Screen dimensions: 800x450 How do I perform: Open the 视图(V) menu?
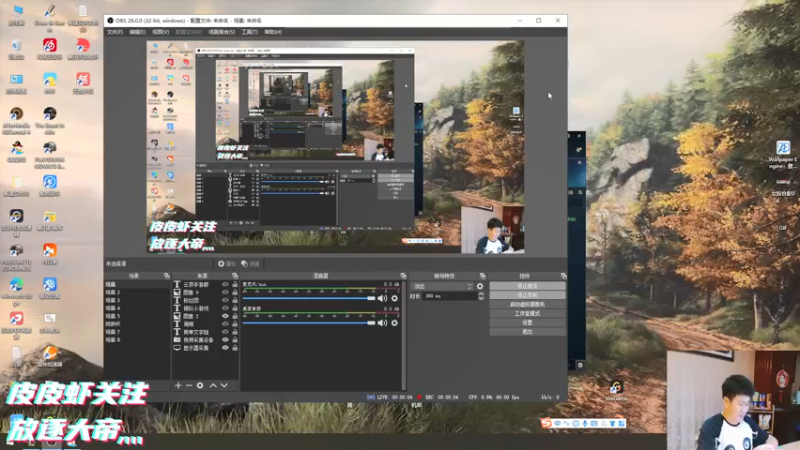(160, 32)
